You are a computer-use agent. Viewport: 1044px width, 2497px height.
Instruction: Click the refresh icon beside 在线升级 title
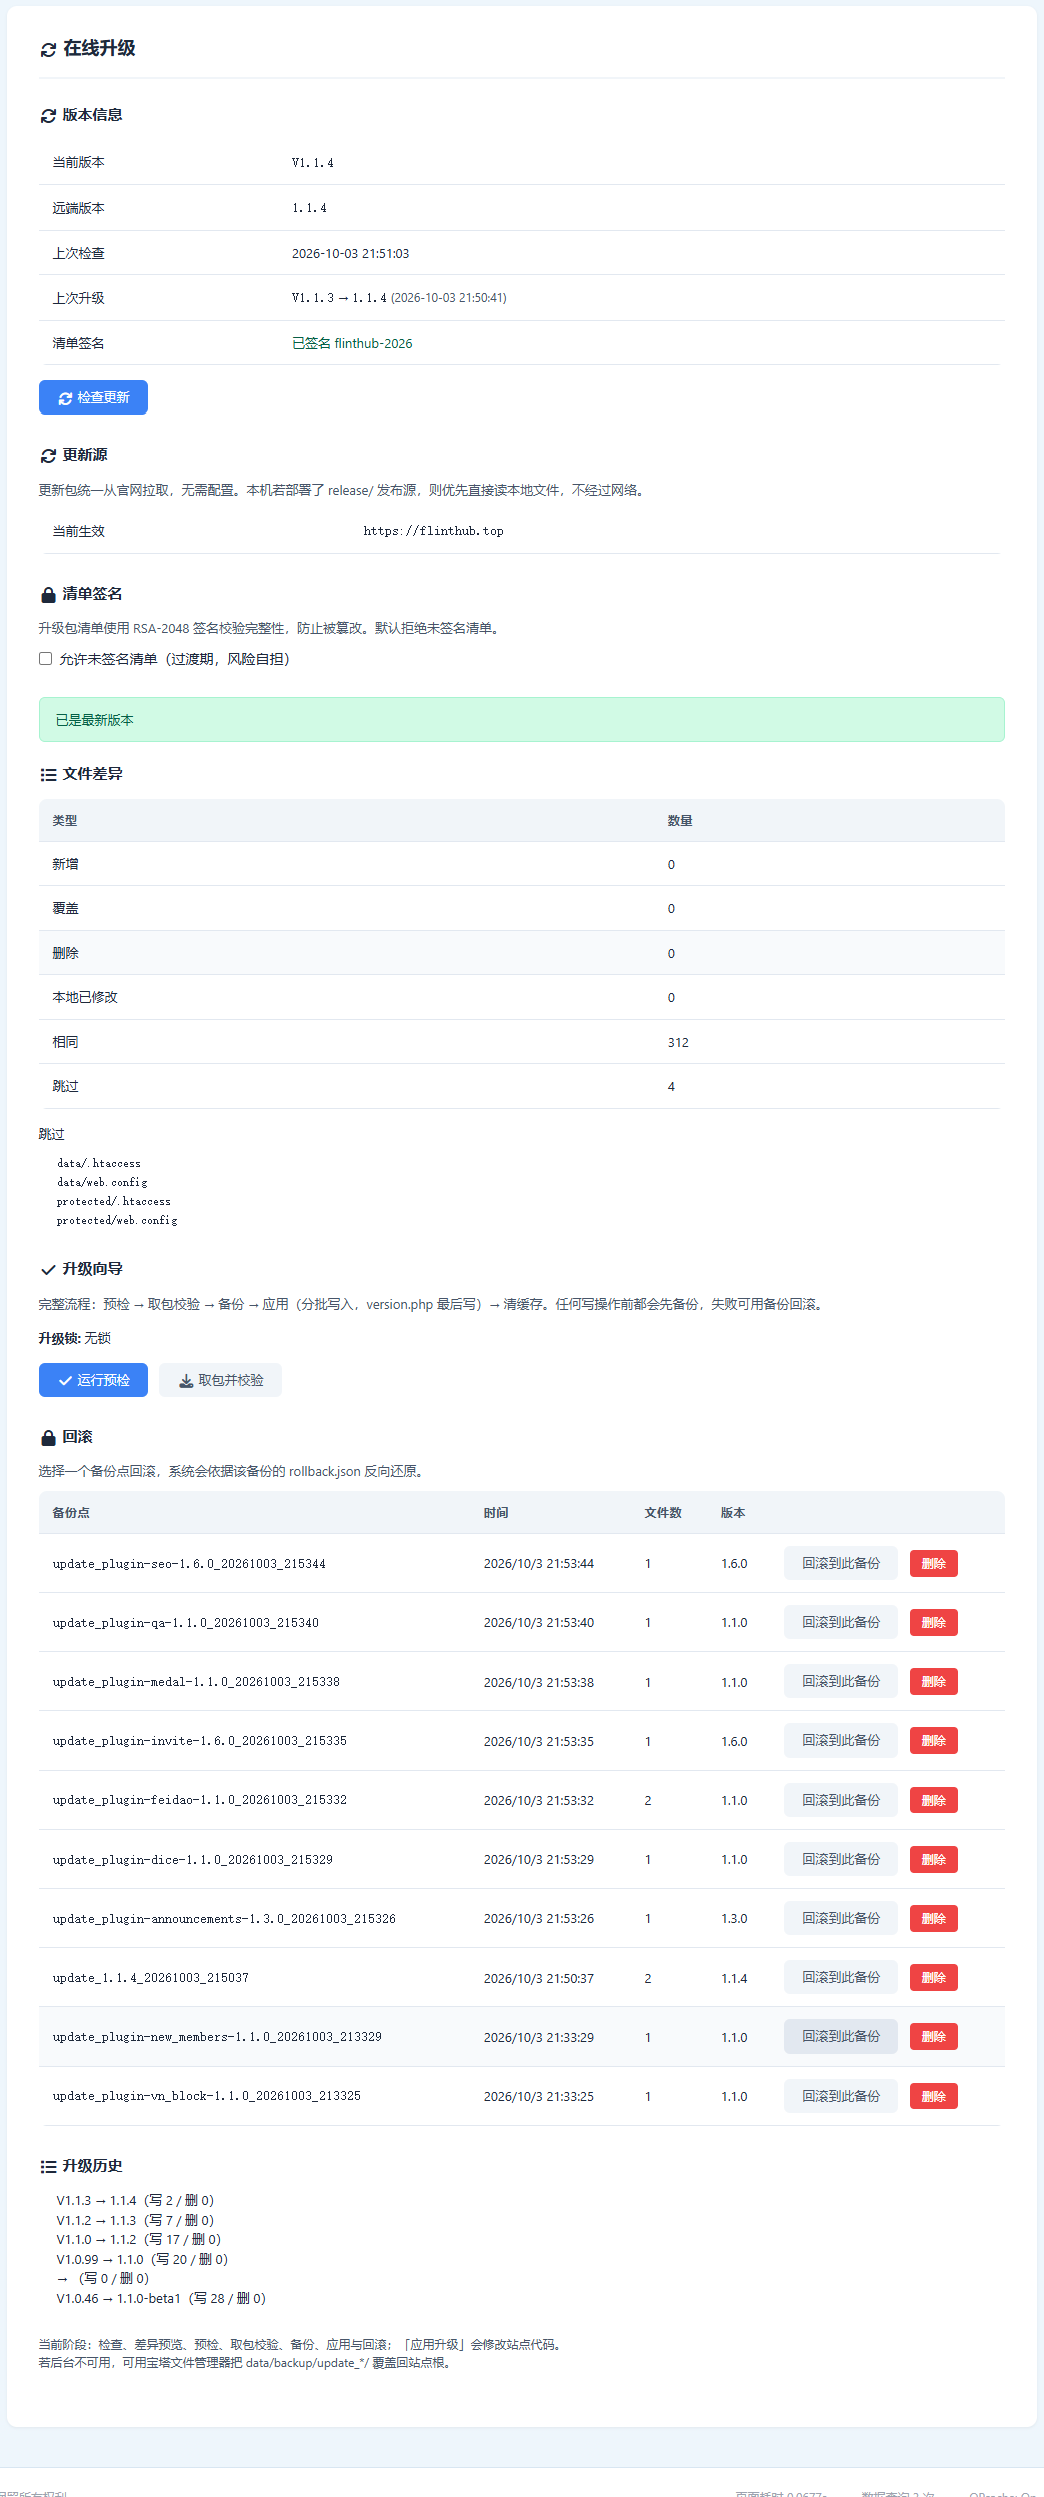point(48,50)
